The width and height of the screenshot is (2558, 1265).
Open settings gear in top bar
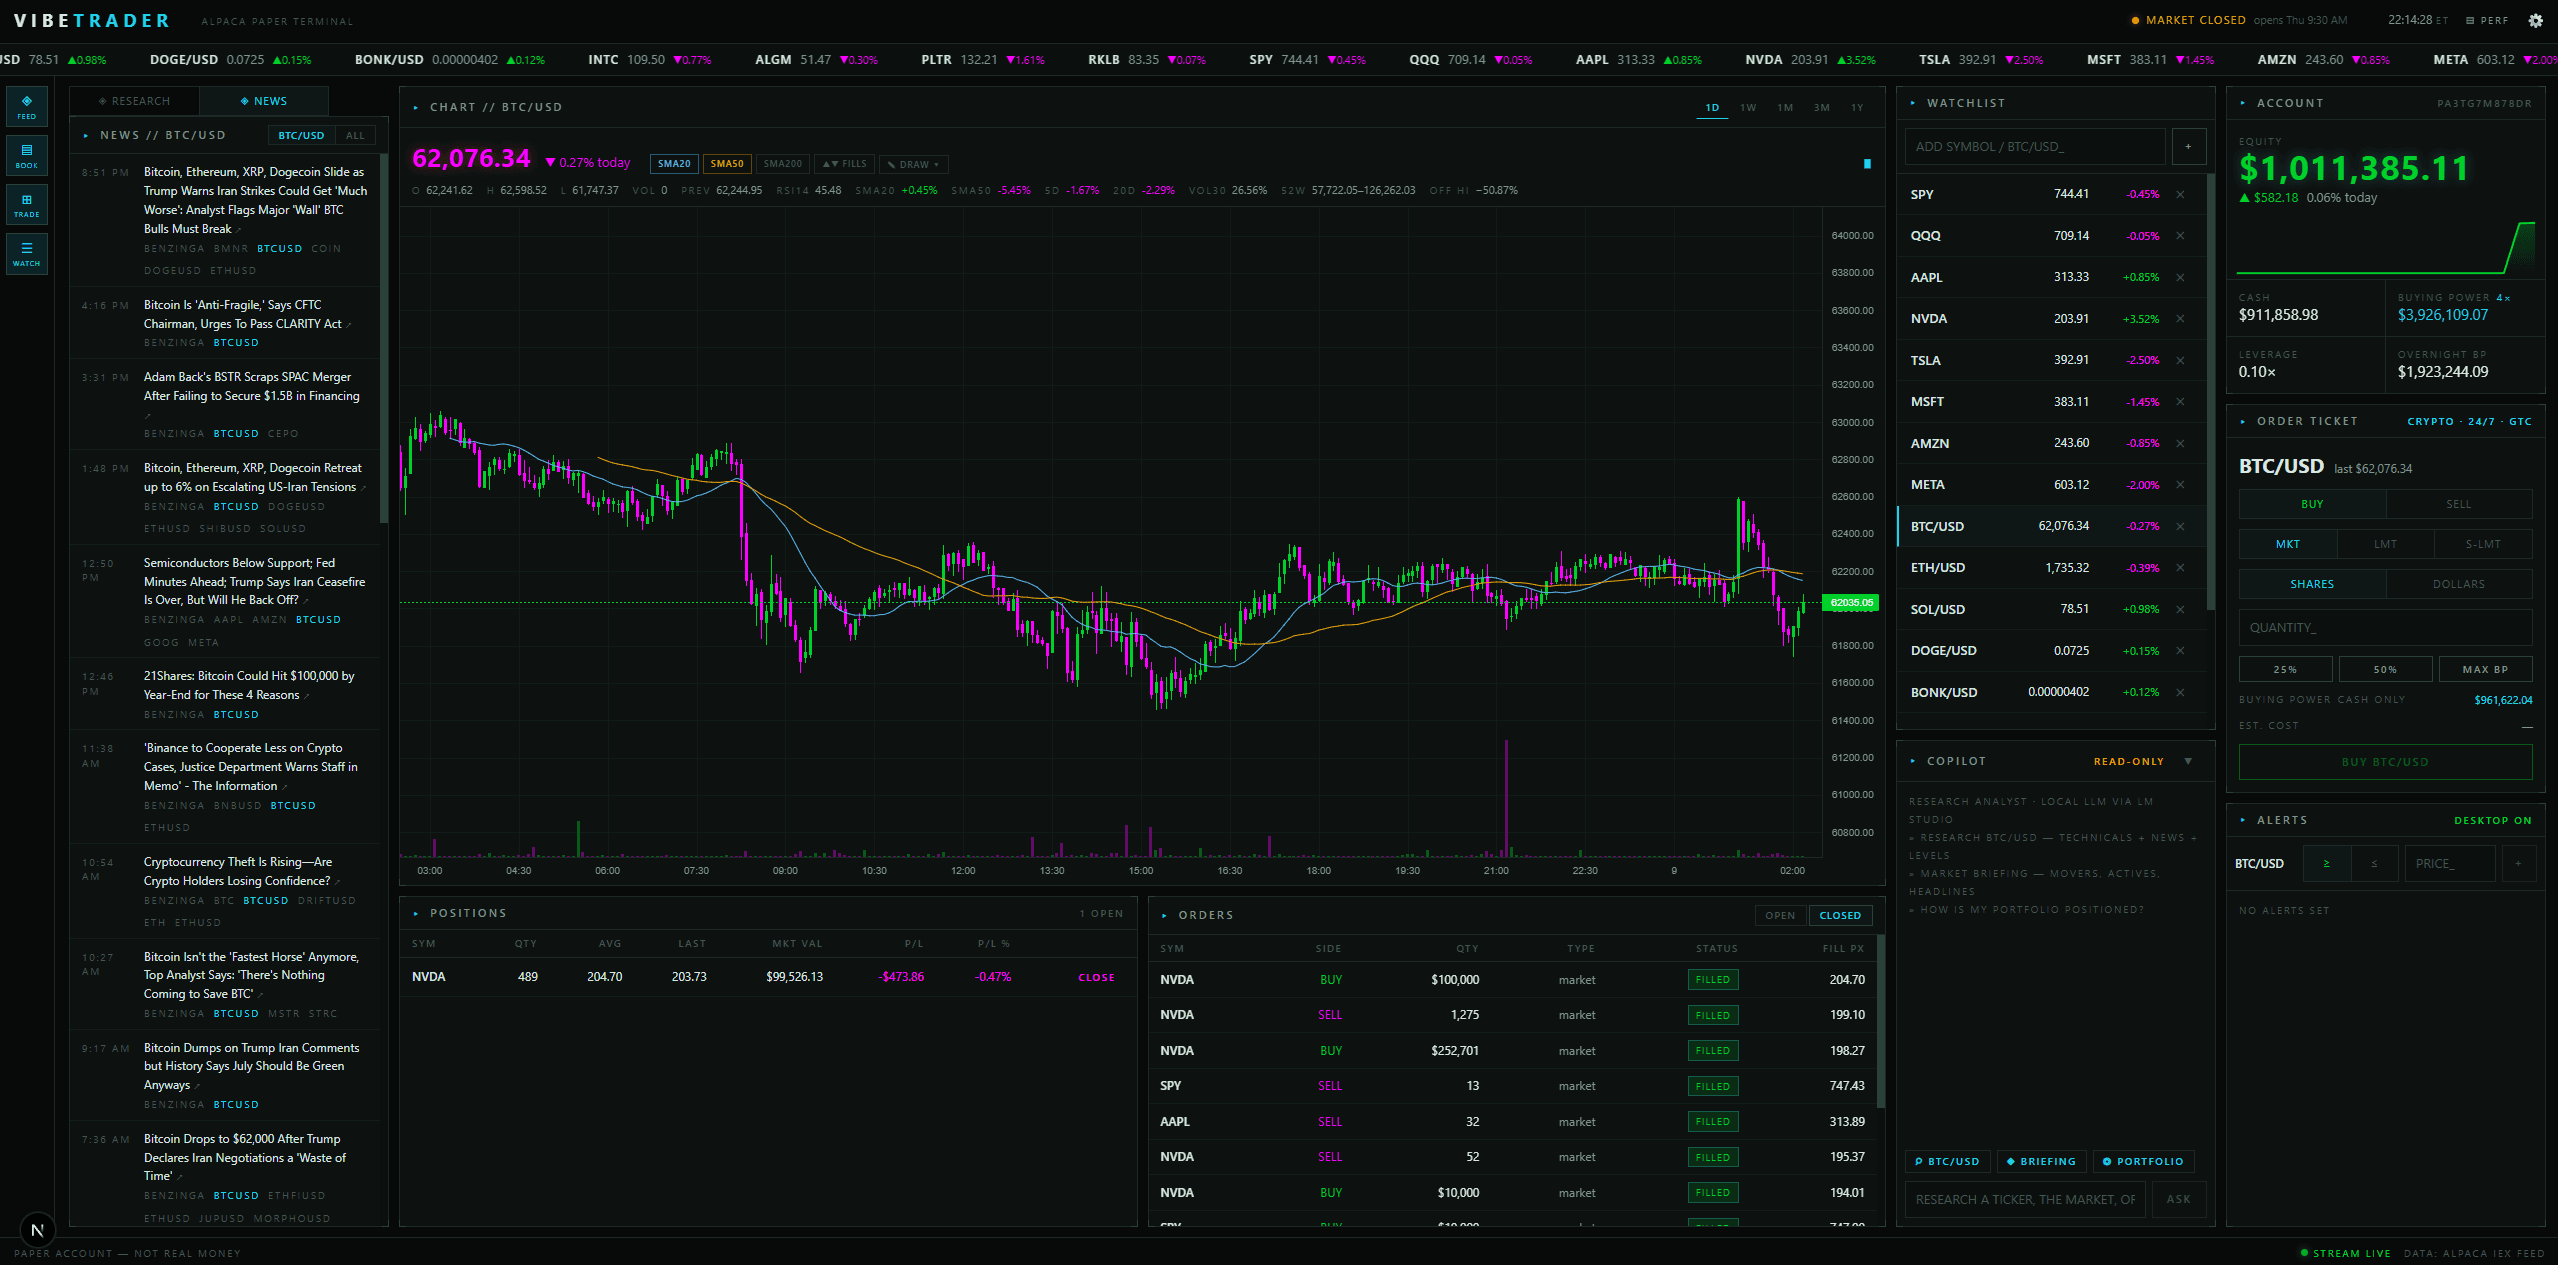2535,20
